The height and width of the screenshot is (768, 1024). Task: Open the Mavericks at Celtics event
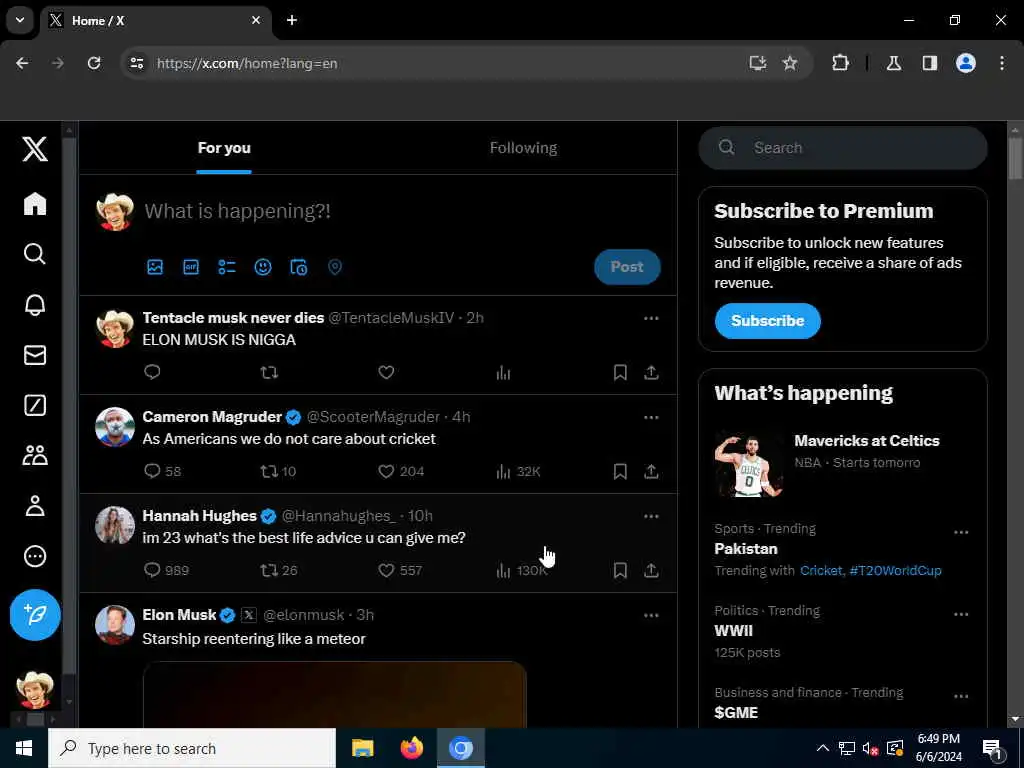pyautogui.click(x=842, y=462)
